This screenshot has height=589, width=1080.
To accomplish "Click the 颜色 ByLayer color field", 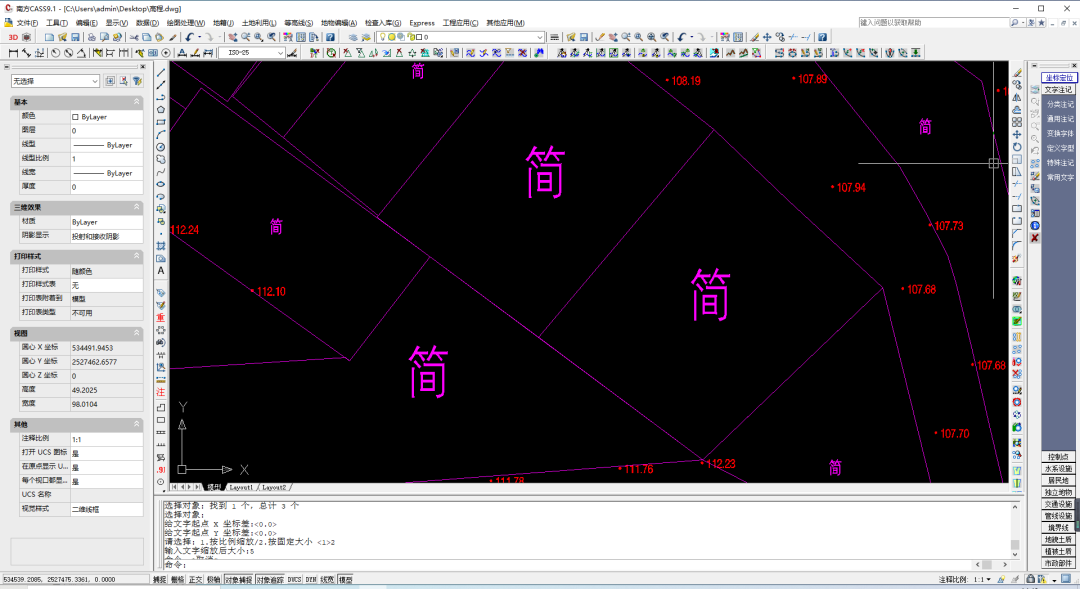I will (x=107, y=117).
